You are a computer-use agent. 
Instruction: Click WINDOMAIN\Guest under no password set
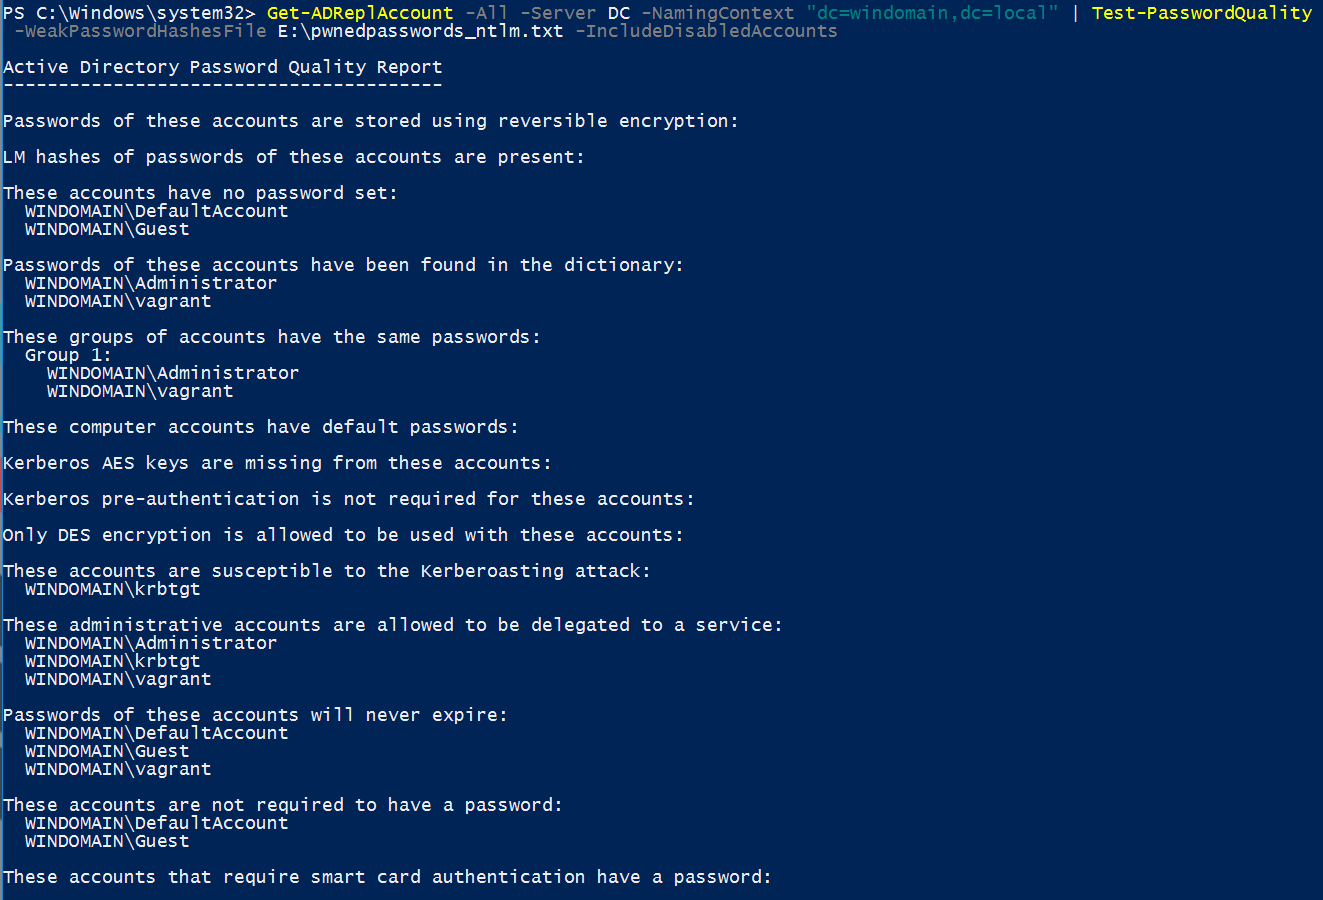(107, 229)
